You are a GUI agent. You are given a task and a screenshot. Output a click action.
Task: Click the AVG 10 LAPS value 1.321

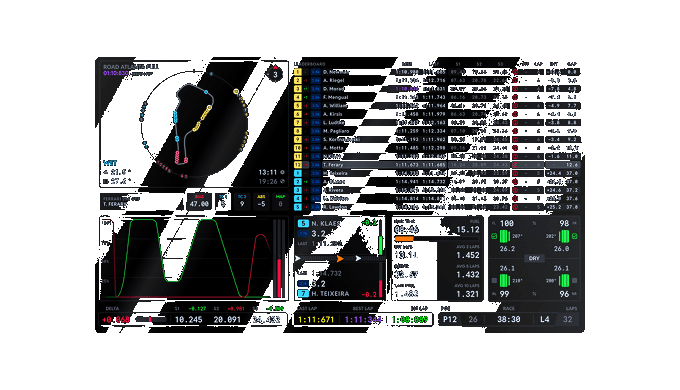pyautogui.click(x=468, y=294)
